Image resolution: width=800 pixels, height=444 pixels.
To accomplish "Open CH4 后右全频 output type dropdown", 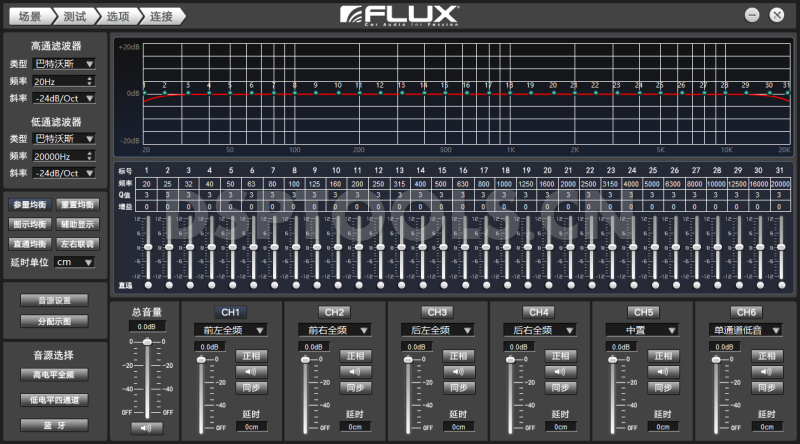I will click(x=540, y=331).
